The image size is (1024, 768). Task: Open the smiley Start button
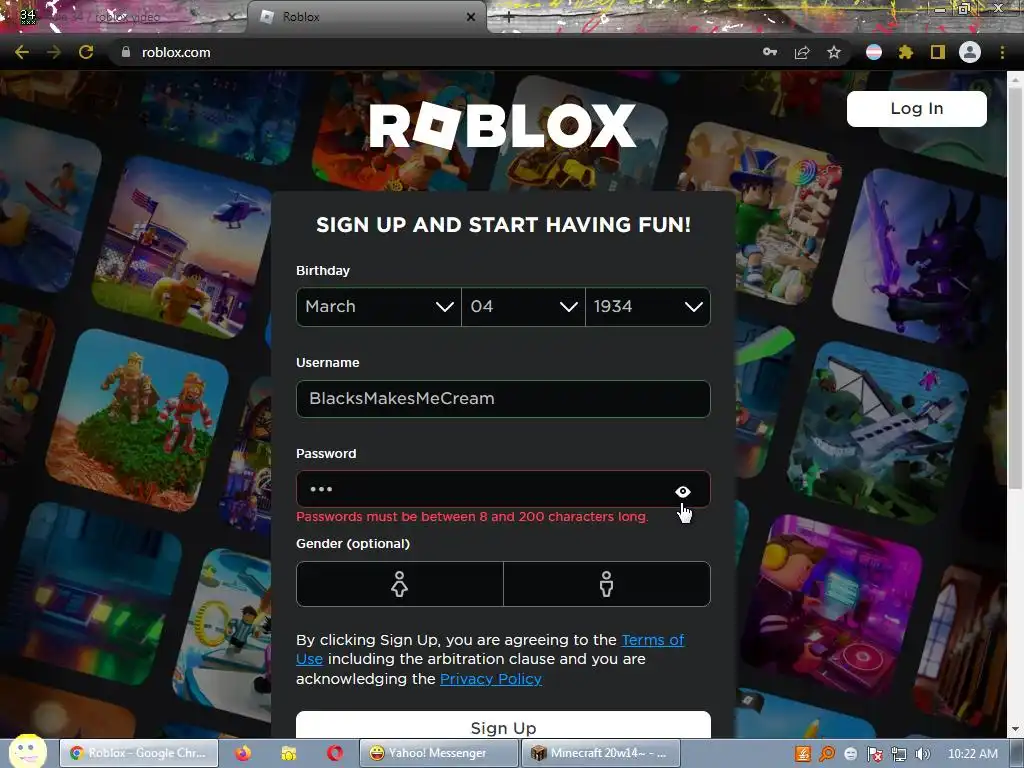27,752
